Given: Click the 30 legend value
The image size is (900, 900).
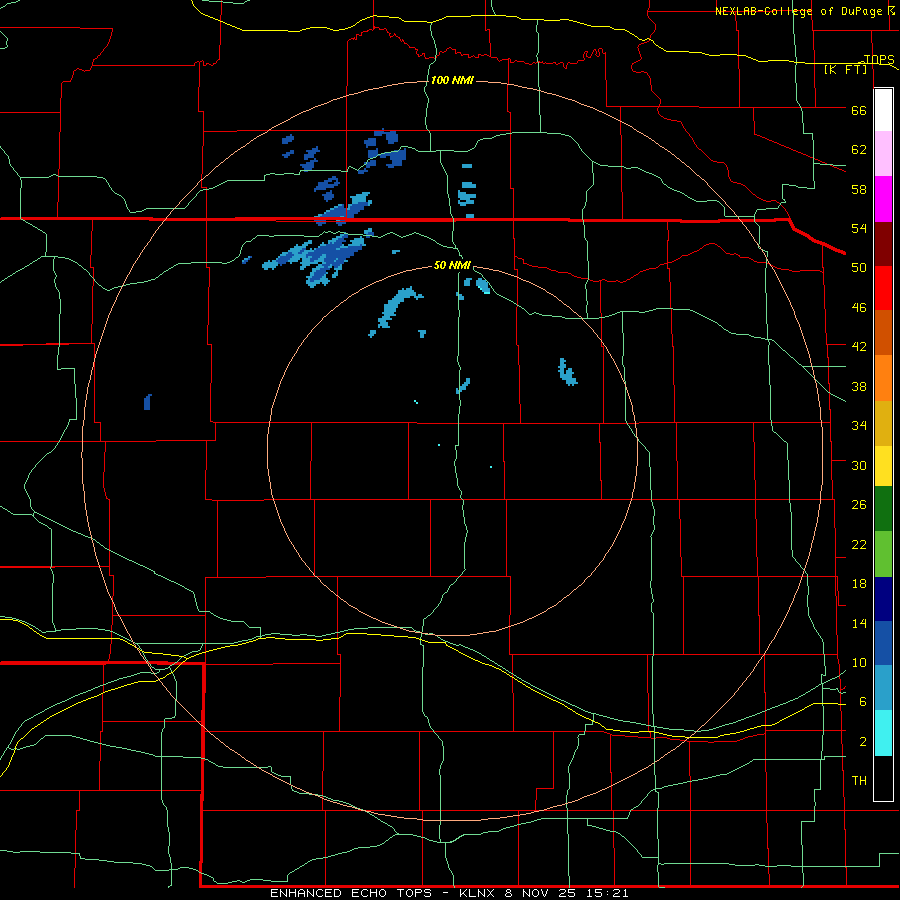Looking at the screenshot, I should pyautogui.click(x=859, y=465).
